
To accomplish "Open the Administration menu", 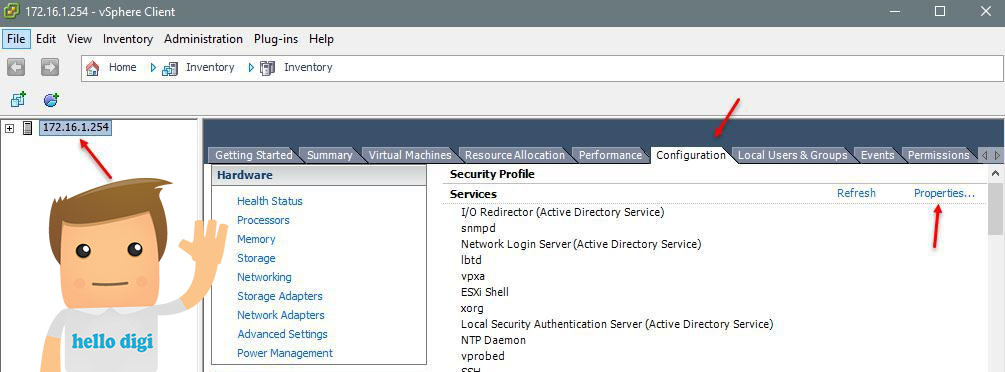I will point(203,38).
